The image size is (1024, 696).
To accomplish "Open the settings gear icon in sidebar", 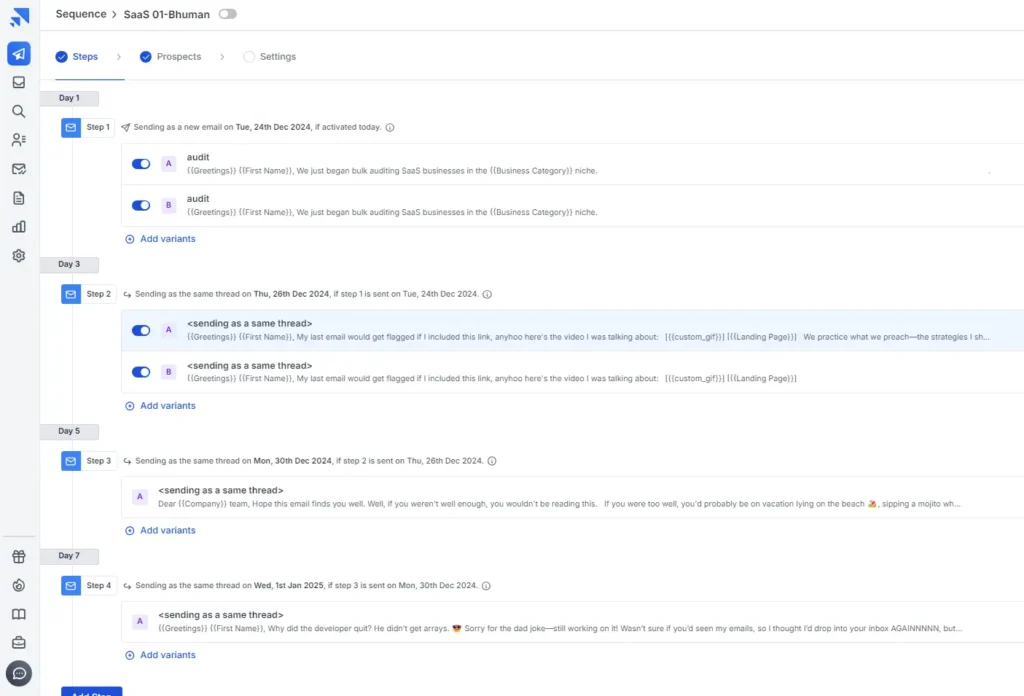I will 19,255.
